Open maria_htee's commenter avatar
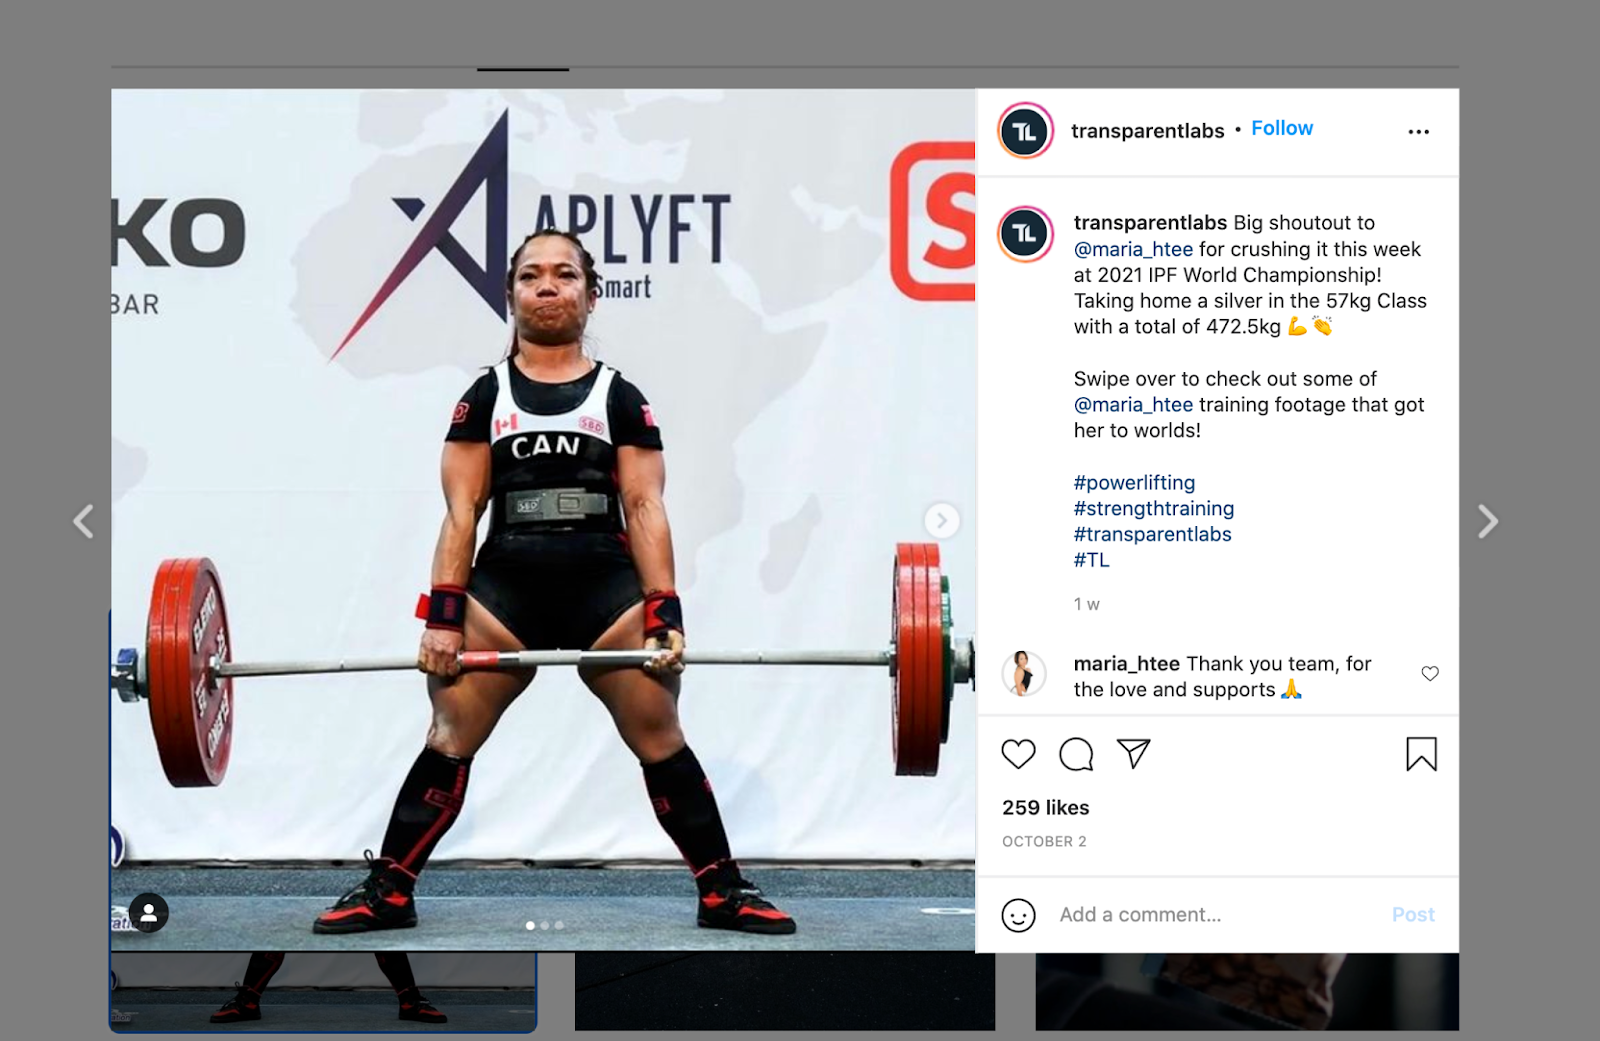Screen dimensions: 1600x1041 tap(1023, 674)
